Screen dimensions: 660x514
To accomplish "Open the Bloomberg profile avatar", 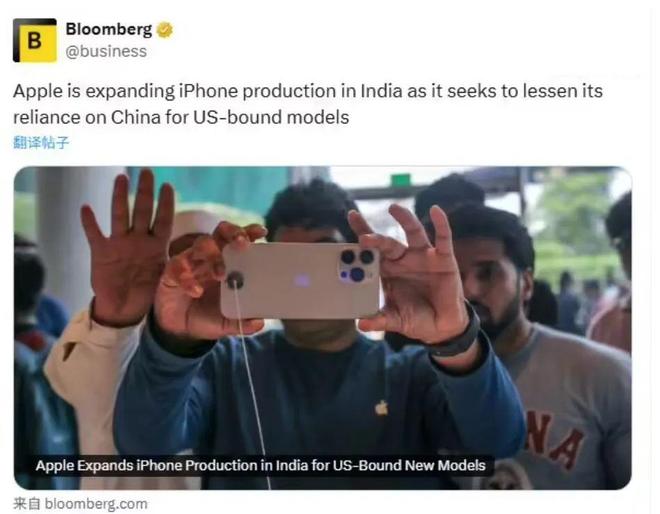I will click(x=35, y=40).
